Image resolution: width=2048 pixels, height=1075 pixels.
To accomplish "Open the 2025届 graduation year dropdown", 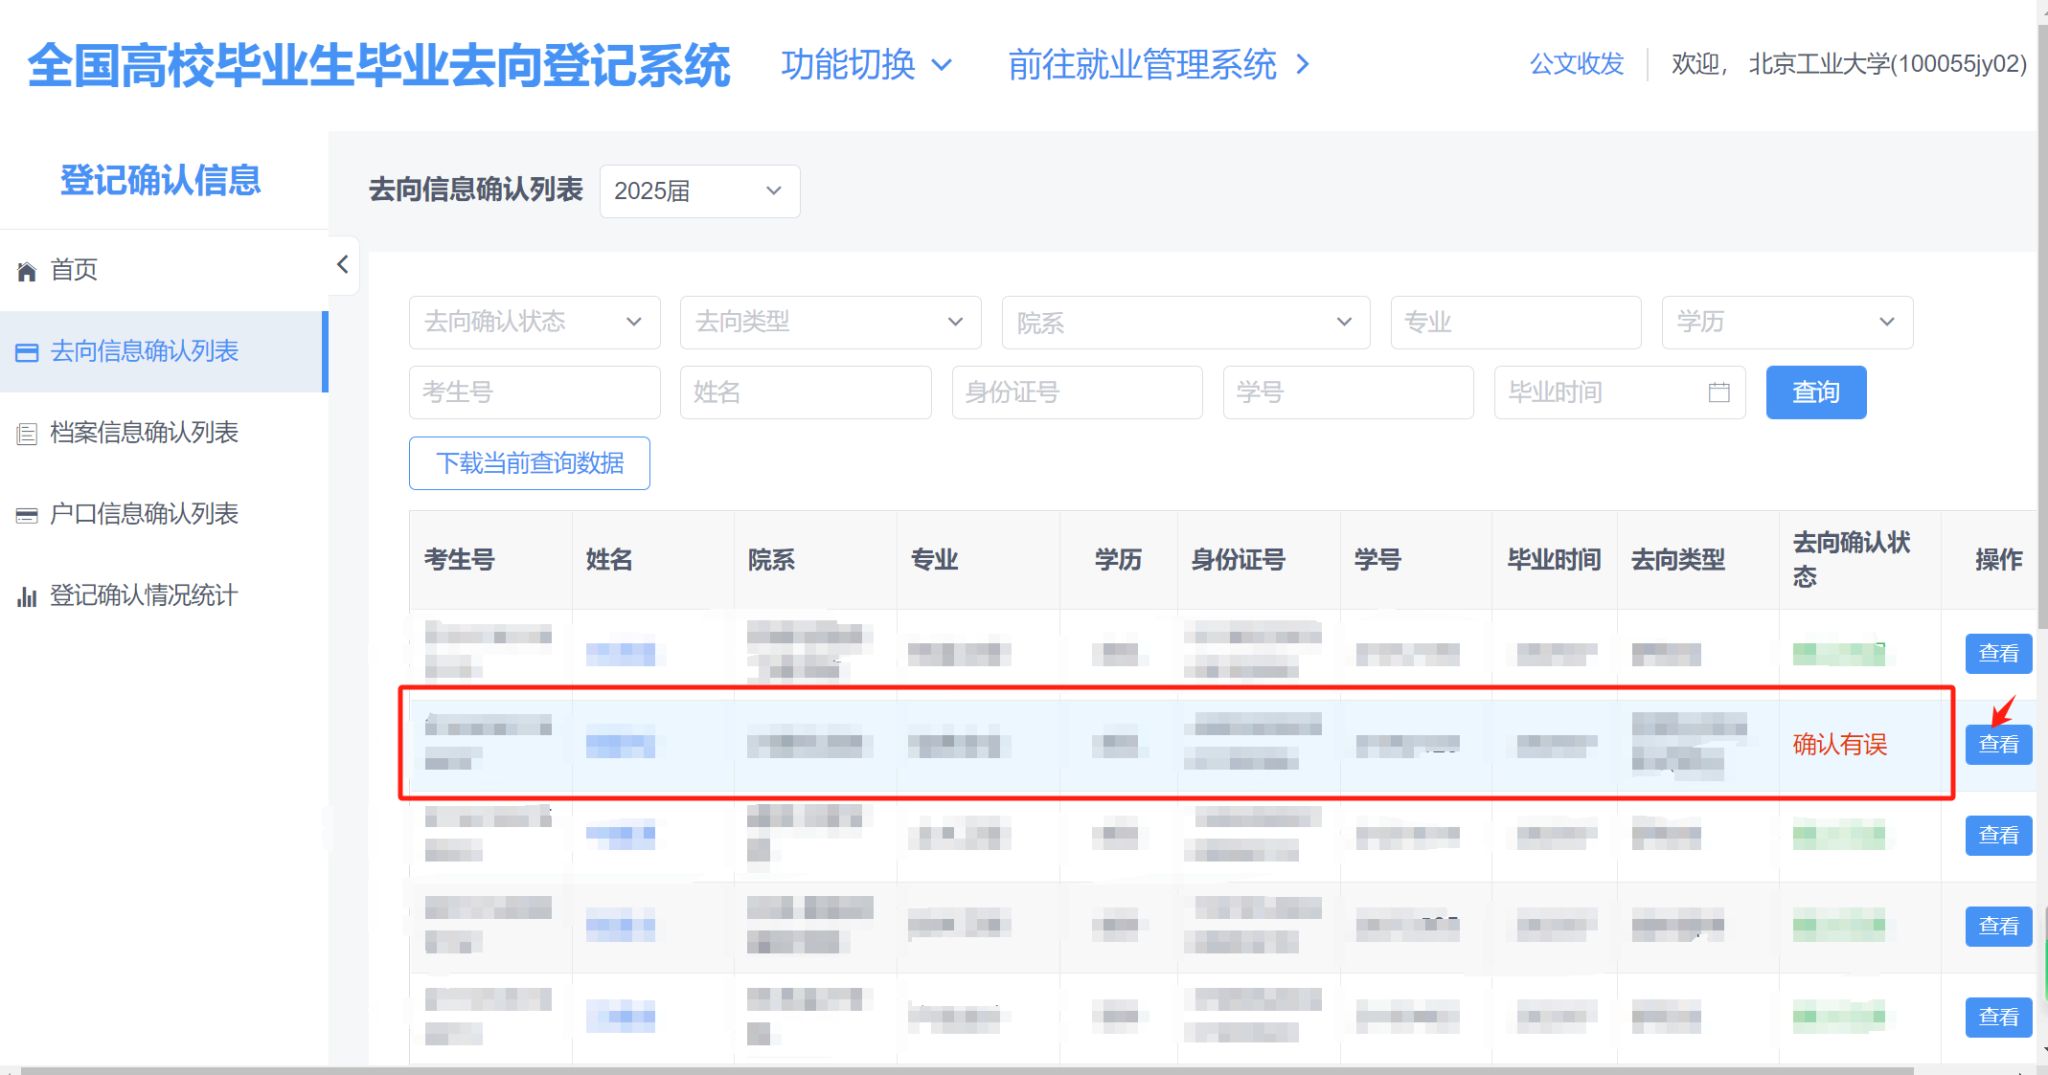I will tap(699, 191).
